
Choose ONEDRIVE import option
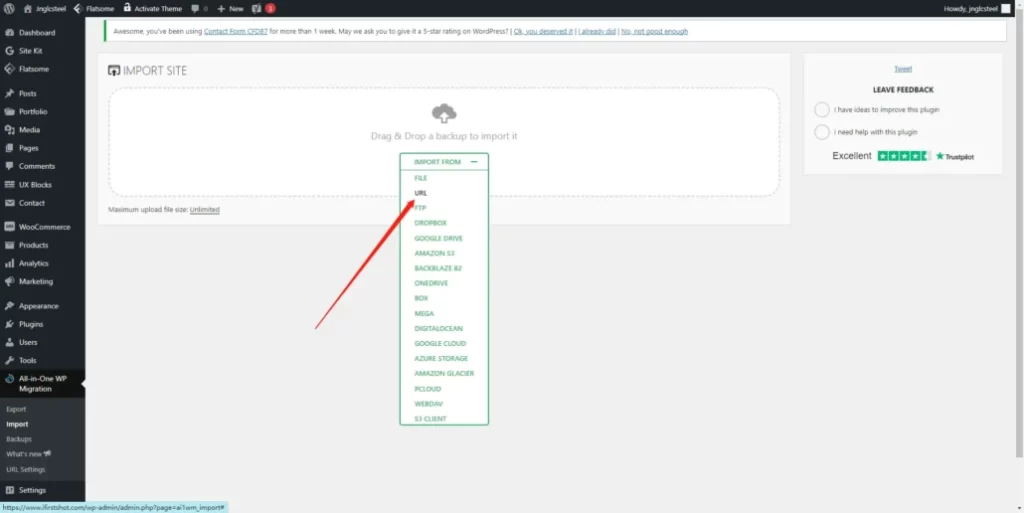click(431, 283)
